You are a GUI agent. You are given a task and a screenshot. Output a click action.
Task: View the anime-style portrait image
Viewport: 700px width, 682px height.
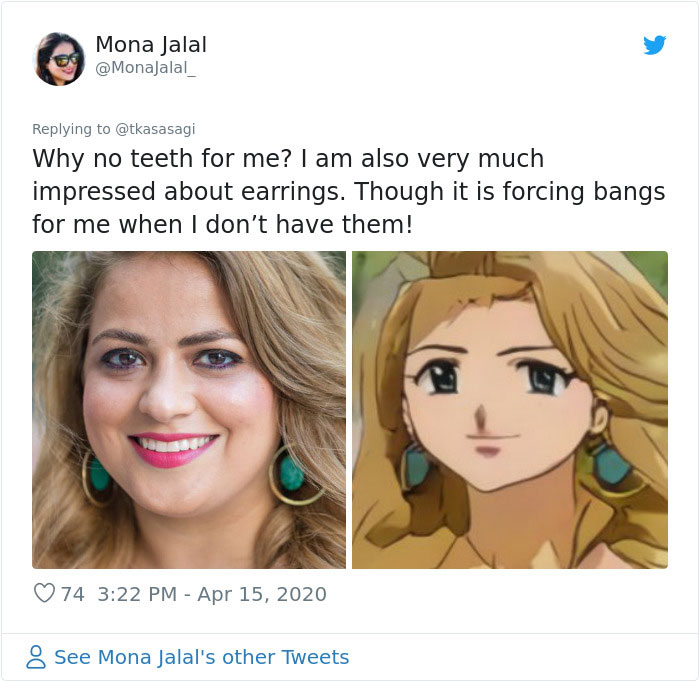[510, 410]
